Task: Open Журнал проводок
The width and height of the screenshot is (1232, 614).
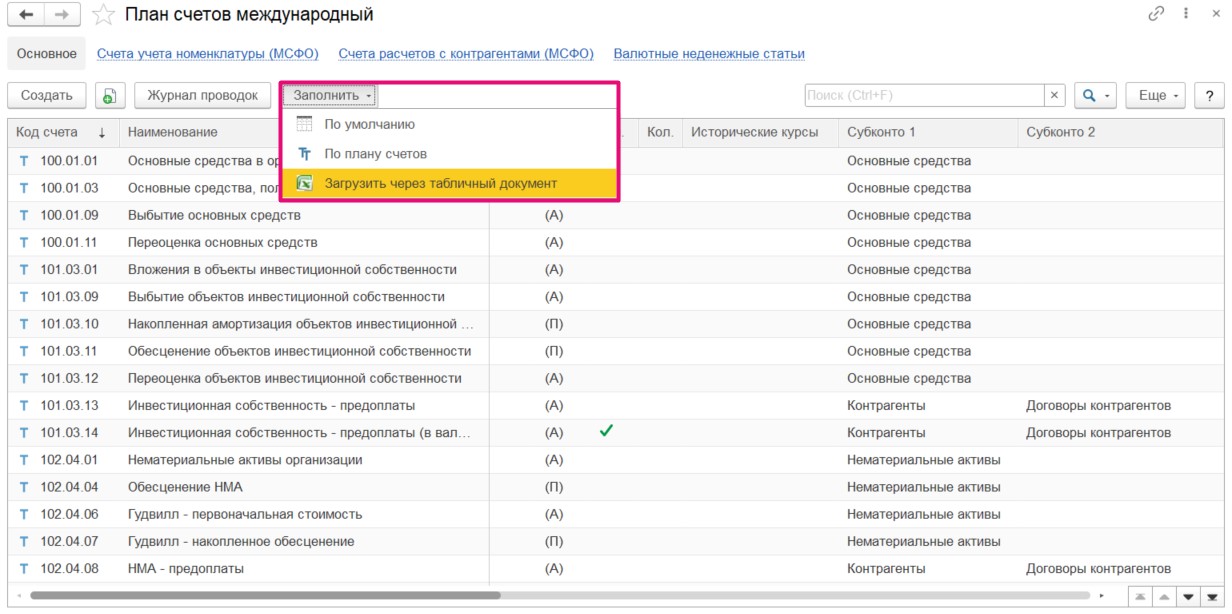Action: click(202, 96)
